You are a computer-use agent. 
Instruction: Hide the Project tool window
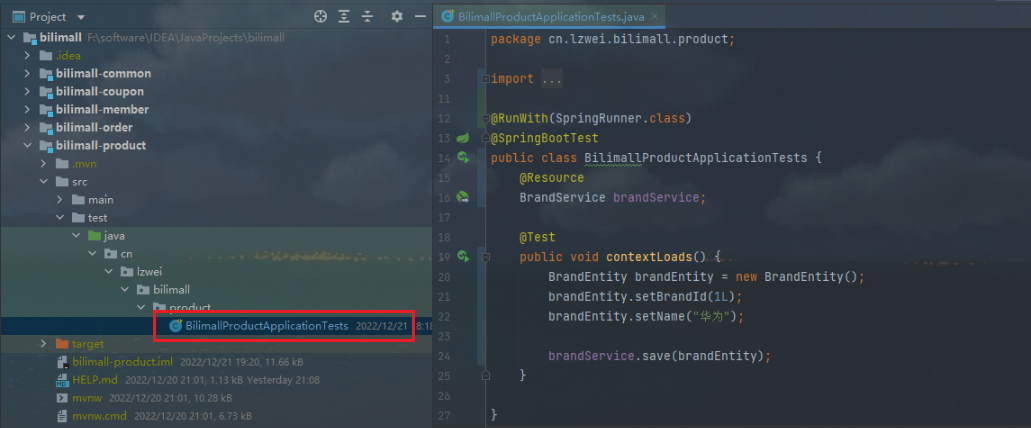pos(420,16)
